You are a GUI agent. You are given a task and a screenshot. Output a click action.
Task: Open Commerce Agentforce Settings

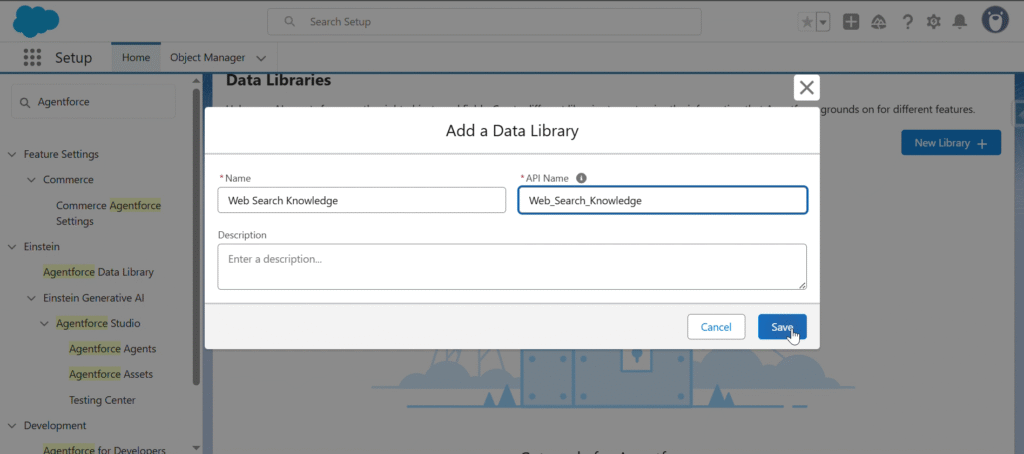[x=108, y=213]
